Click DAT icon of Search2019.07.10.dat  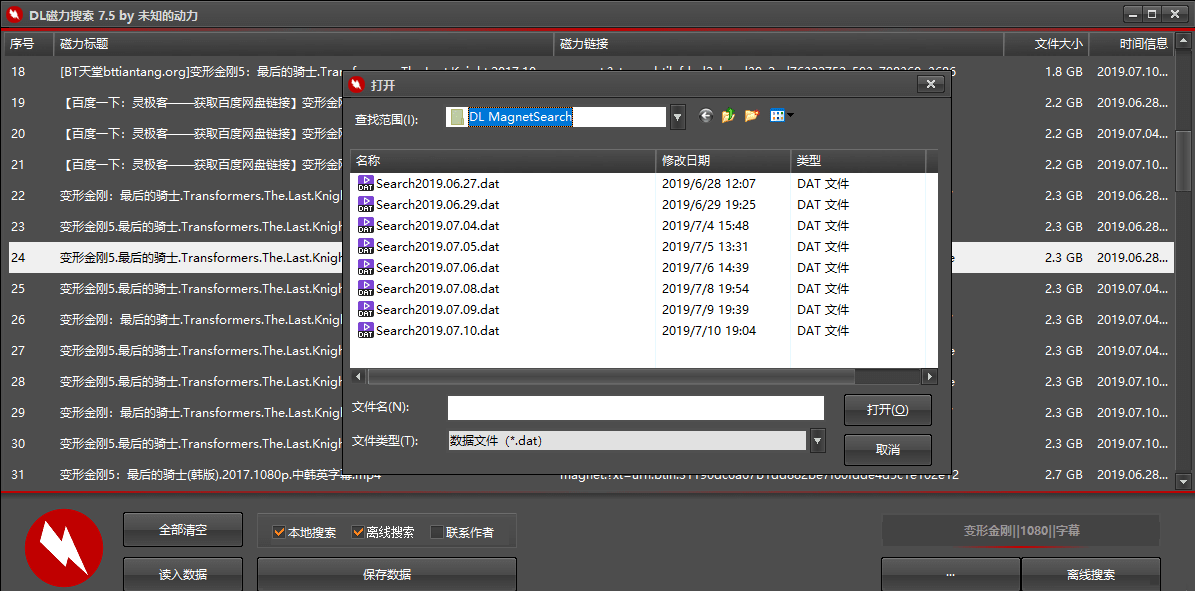[x=366, y=330]
